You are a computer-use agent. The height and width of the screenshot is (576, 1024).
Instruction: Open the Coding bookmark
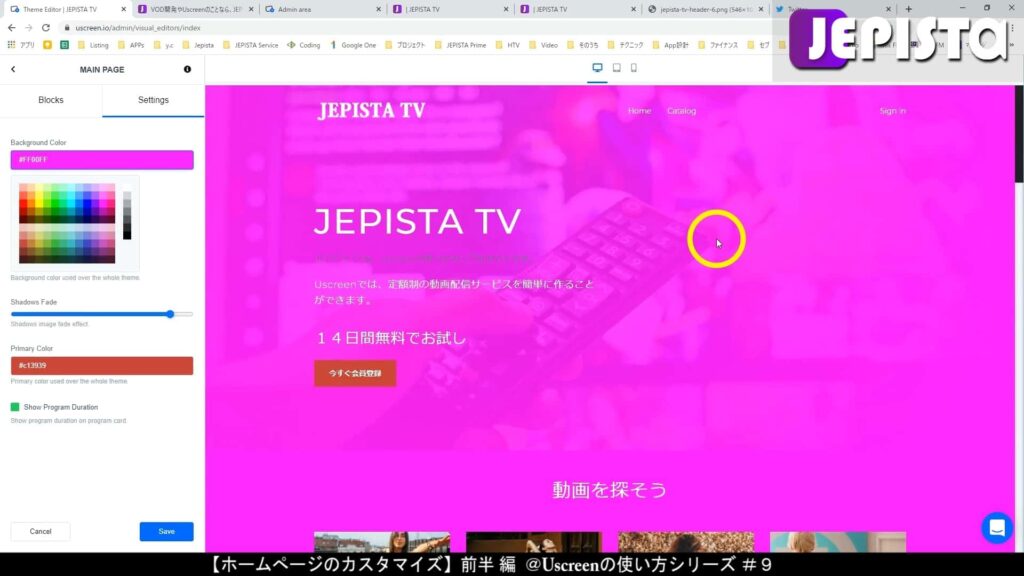point(304,45)
